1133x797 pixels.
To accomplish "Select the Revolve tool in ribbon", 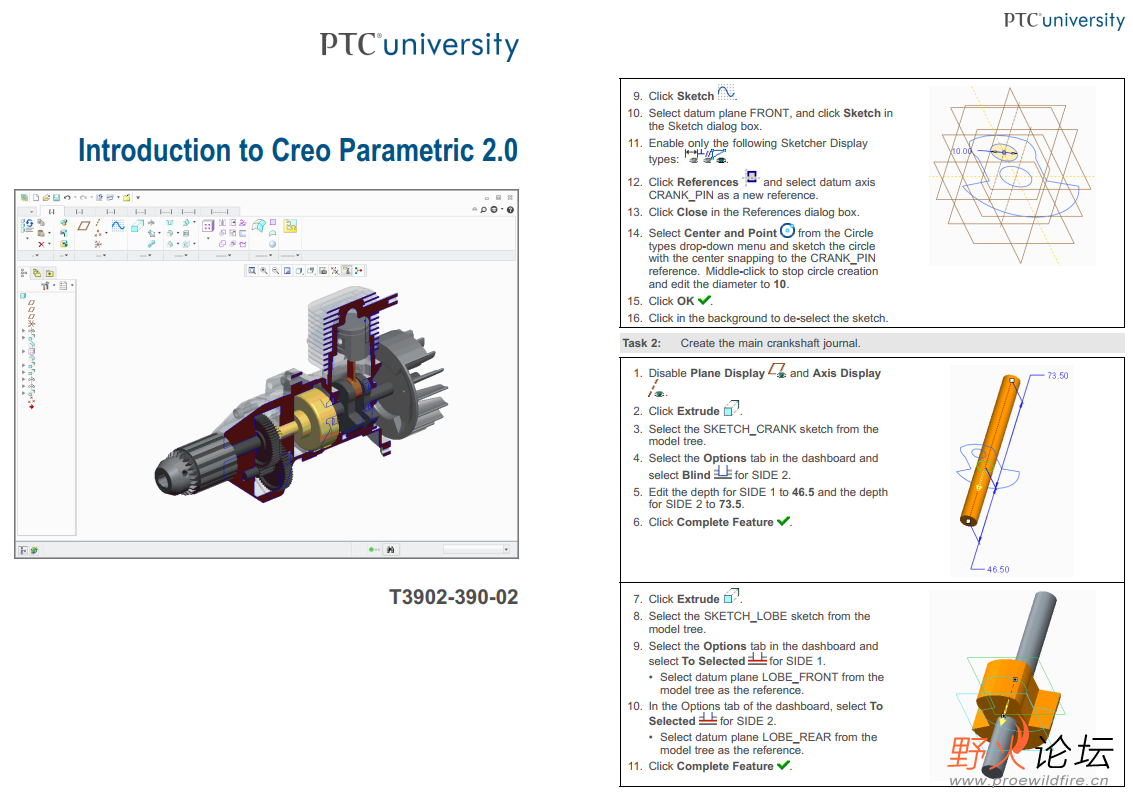I will click(x=151, y=223).
